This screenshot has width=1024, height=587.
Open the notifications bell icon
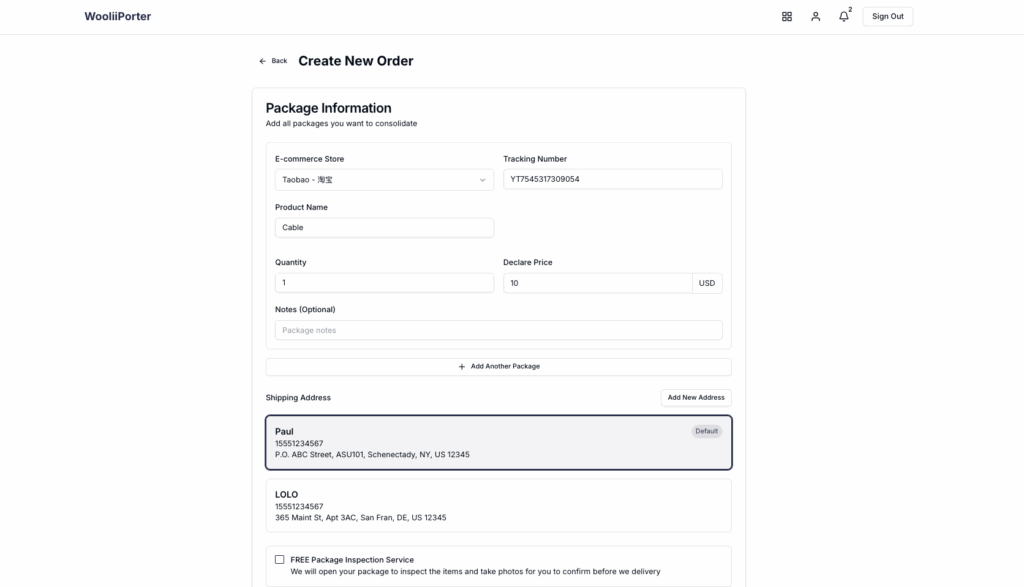click(x=844, y=17)
